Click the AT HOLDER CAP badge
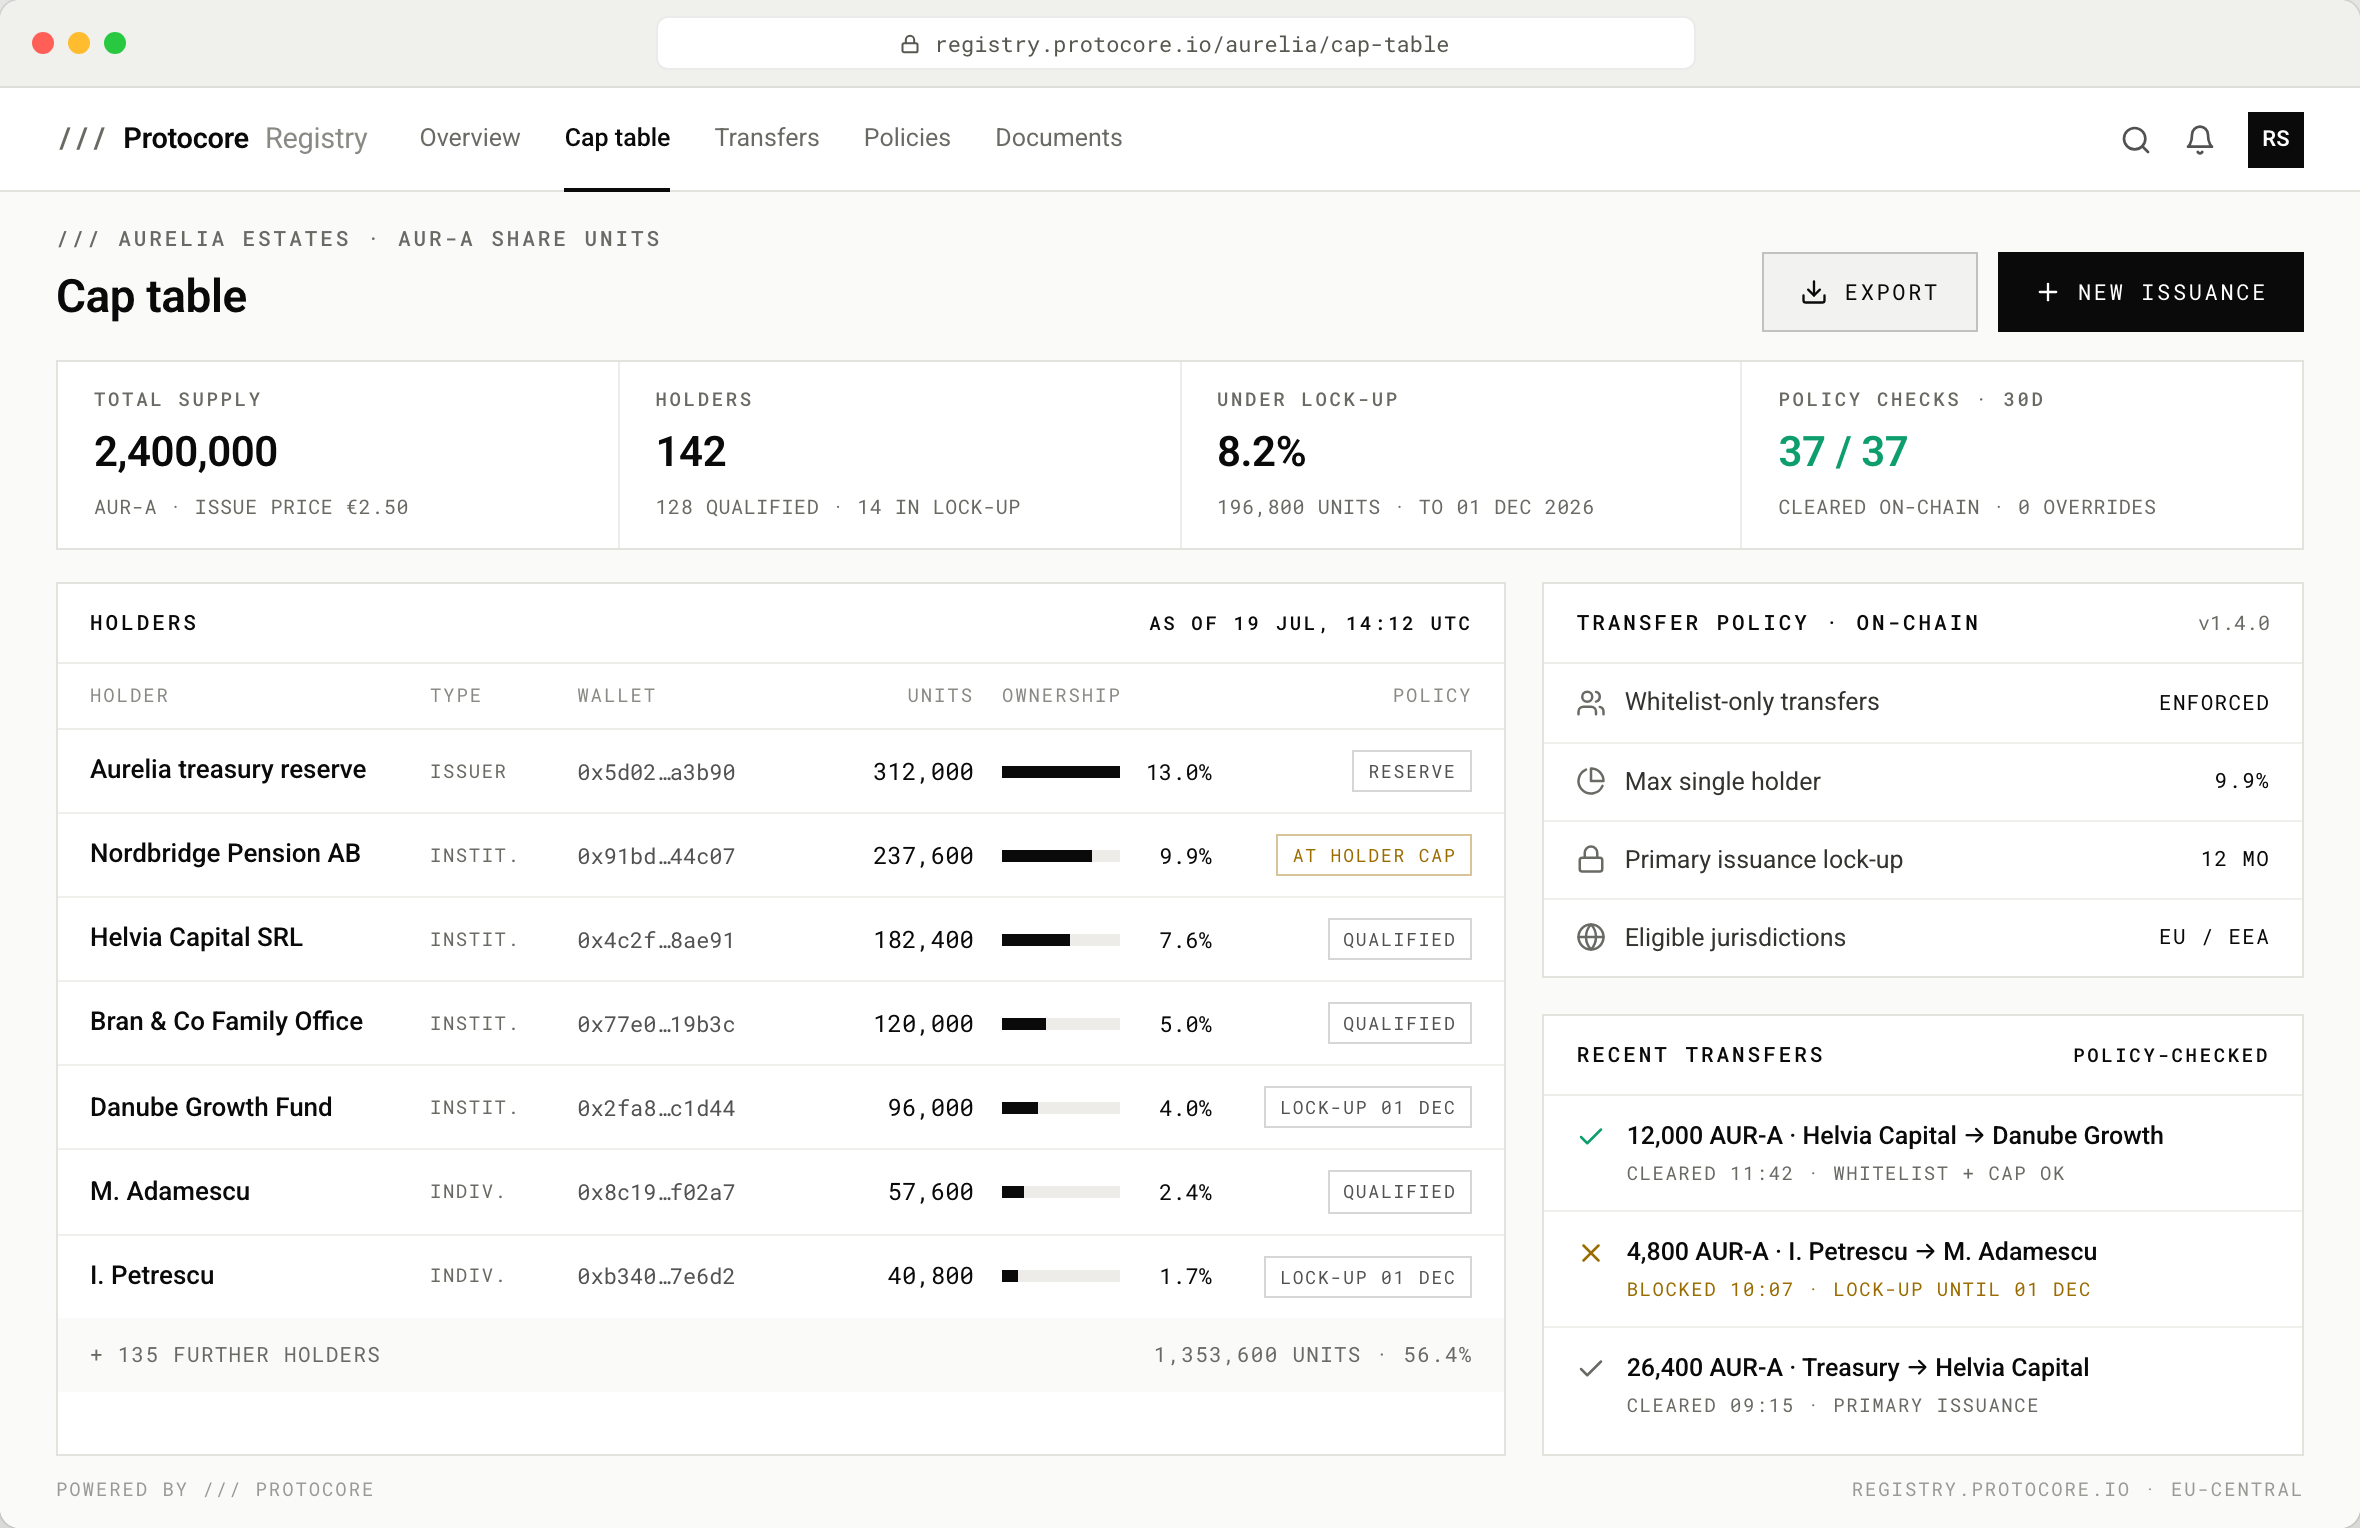The height and width of the screenshot is (1528, 2360). 1374,855
